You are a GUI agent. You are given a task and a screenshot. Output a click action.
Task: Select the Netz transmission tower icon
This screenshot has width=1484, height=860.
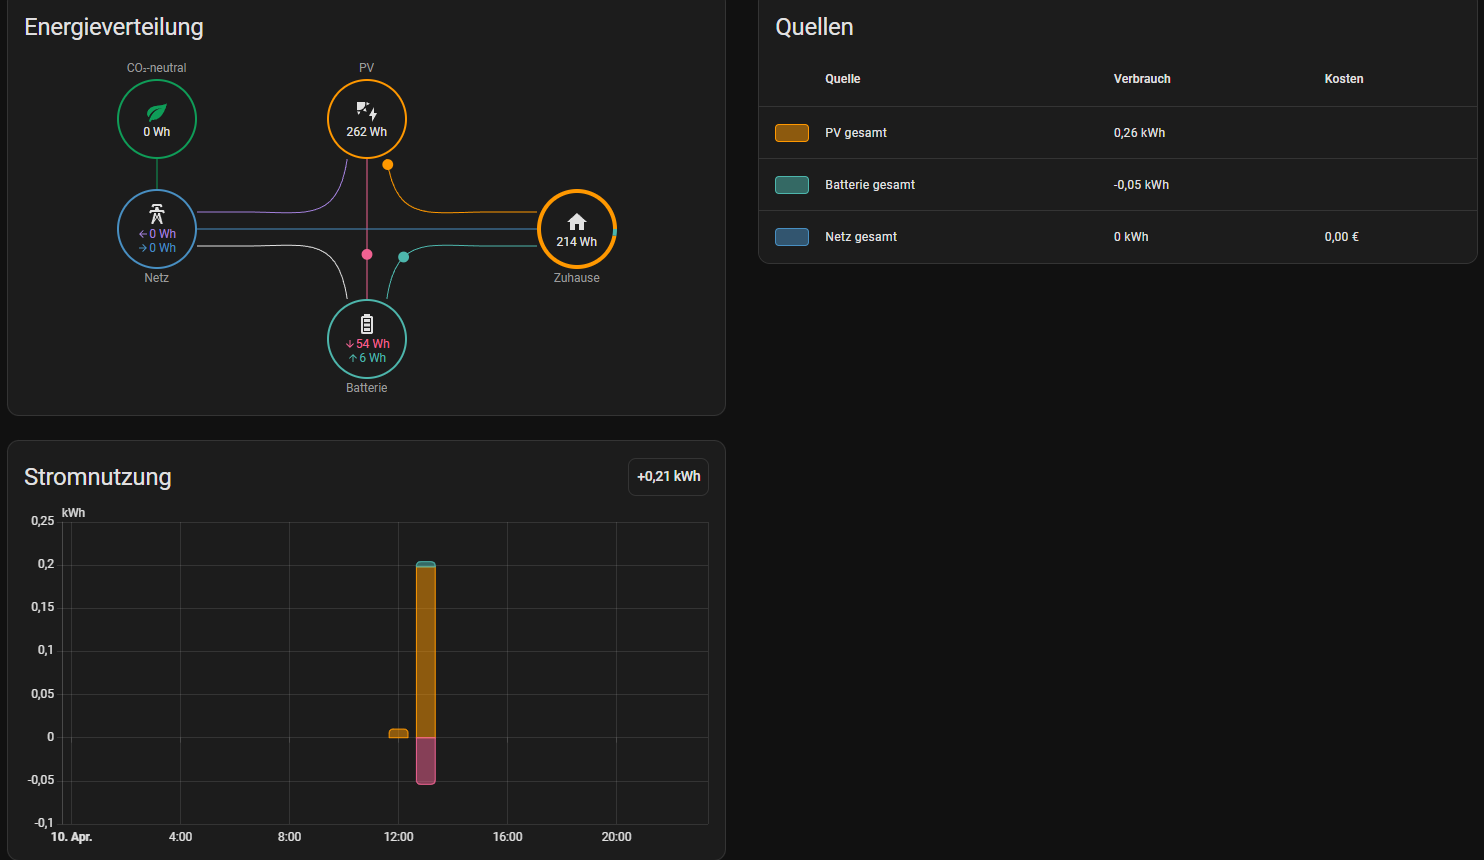tap(157, 213)
